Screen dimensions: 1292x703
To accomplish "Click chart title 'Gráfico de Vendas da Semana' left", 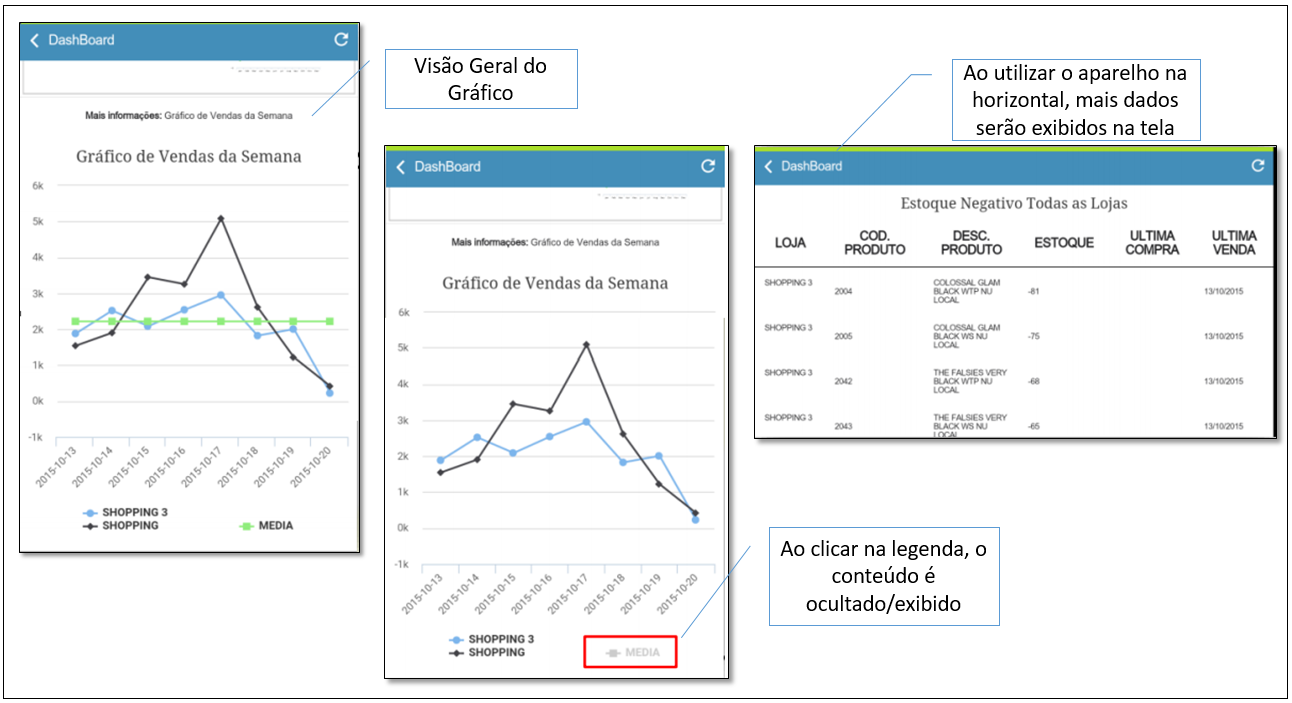I will click(x=189, y=156).
